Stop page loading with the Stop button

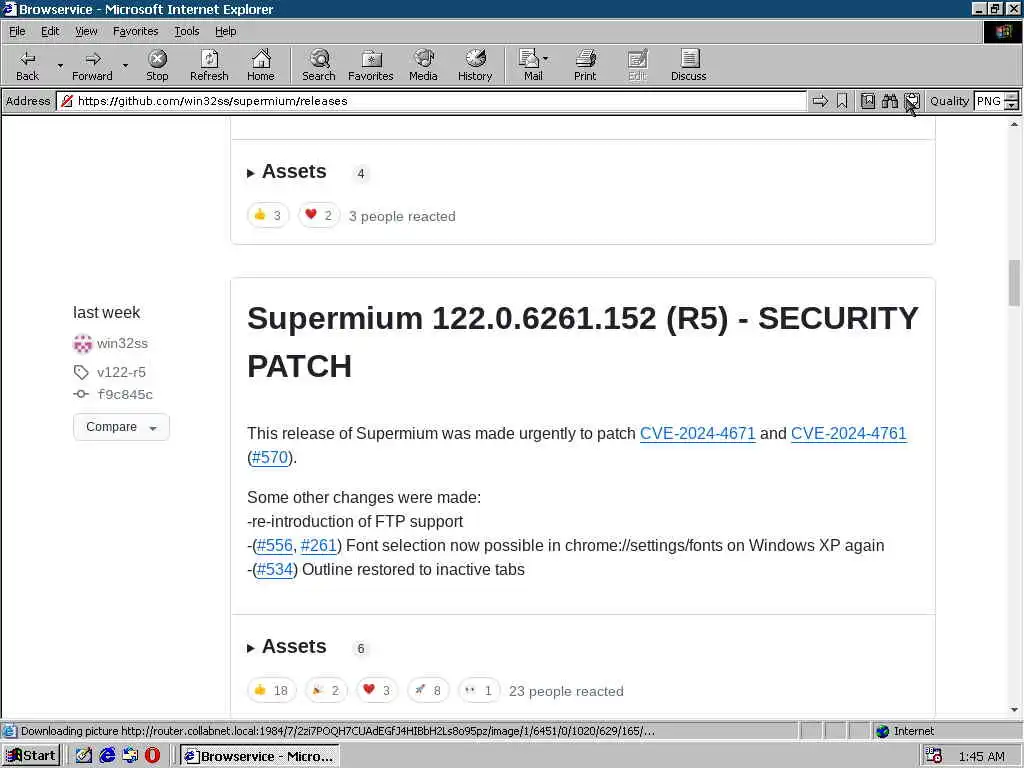(157, 65)
